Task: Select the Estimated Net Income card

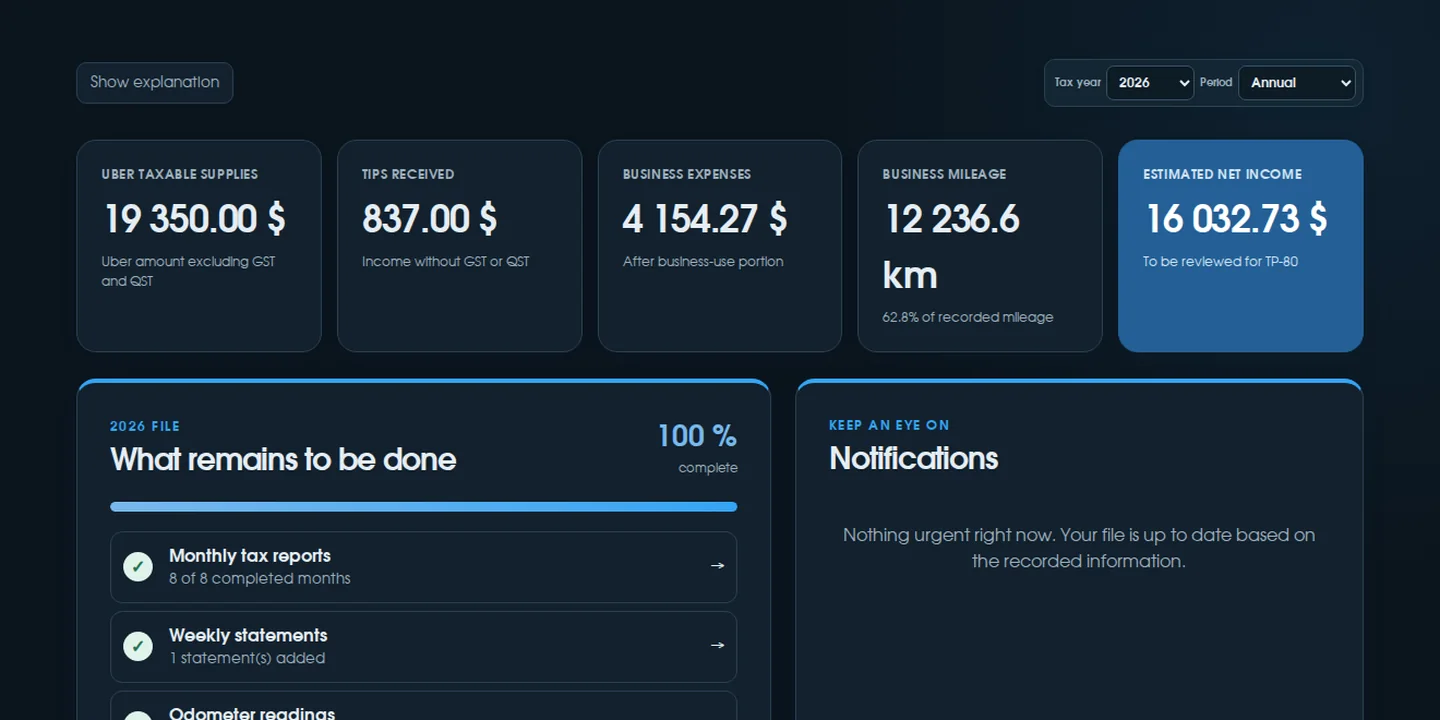Action: click(x=1241, y=246)
